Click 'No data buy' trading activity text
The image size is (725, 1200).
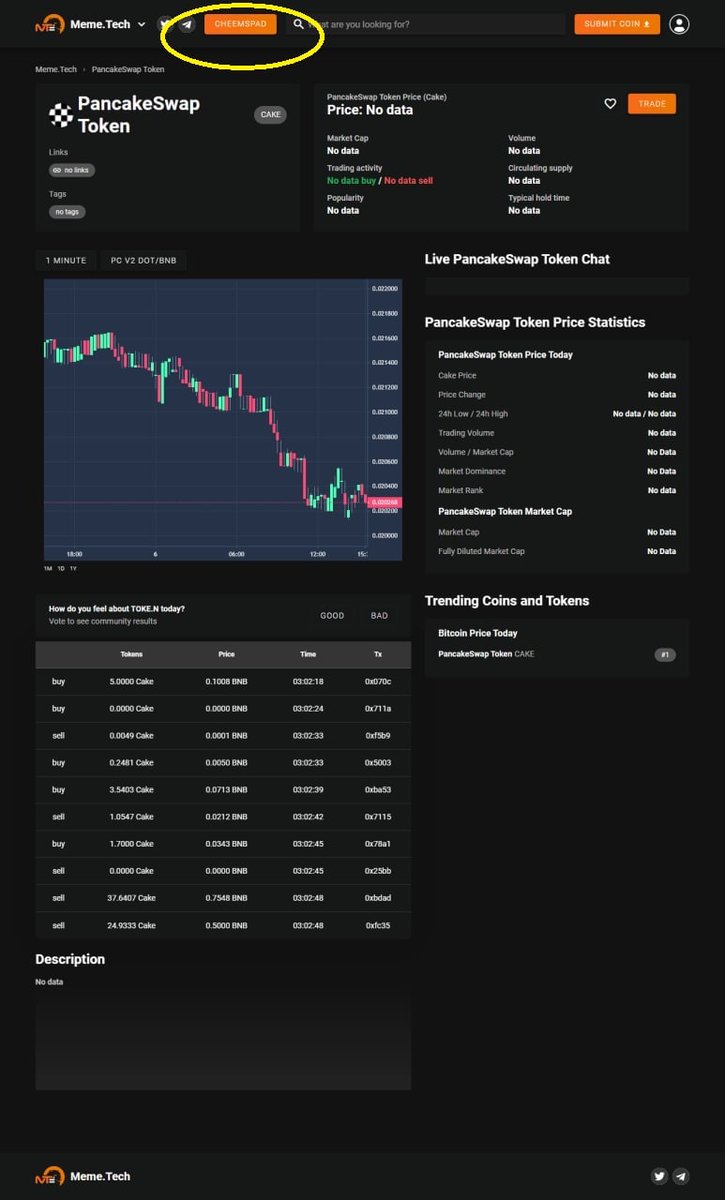pos(351,181)
